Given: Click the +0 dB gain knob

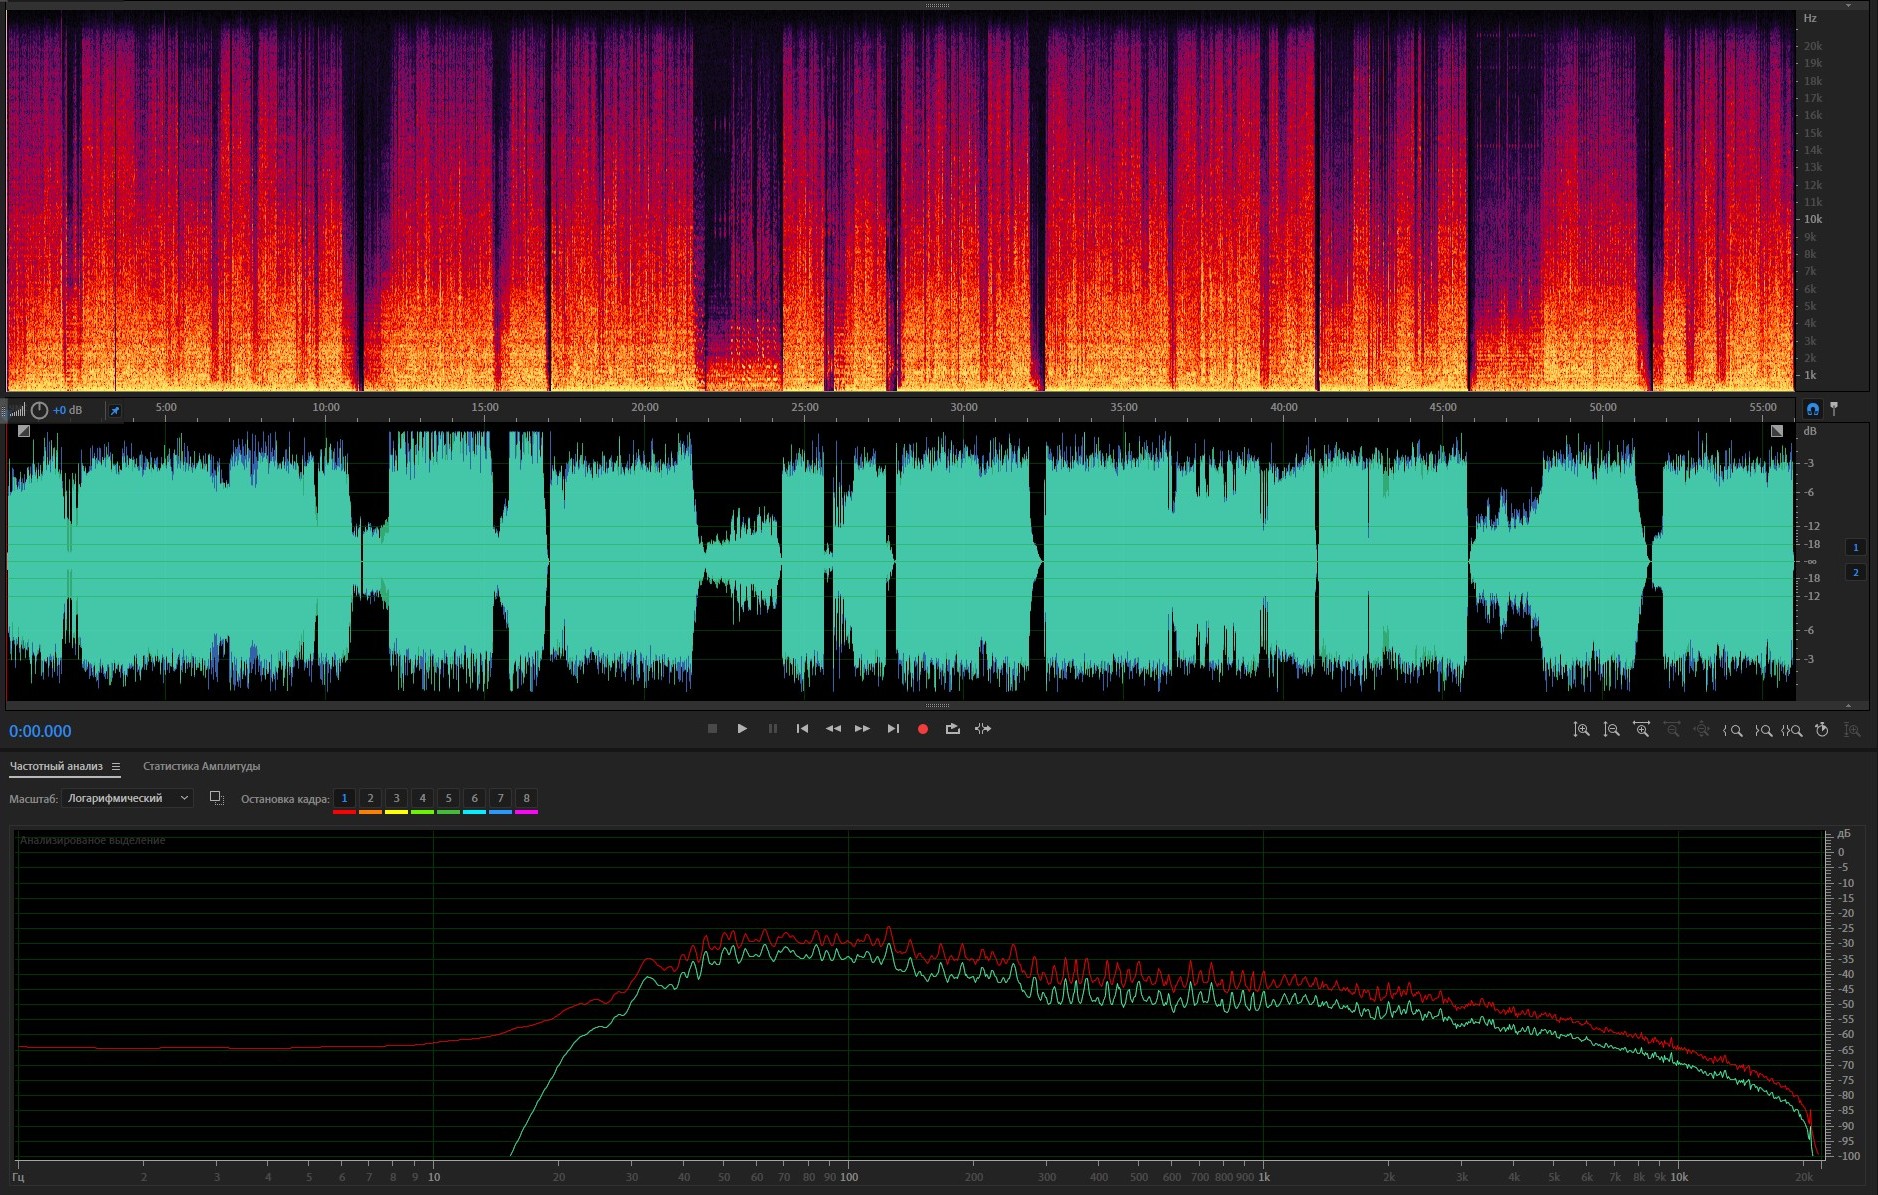Looking at the screenshot, I should pos(39,410).
